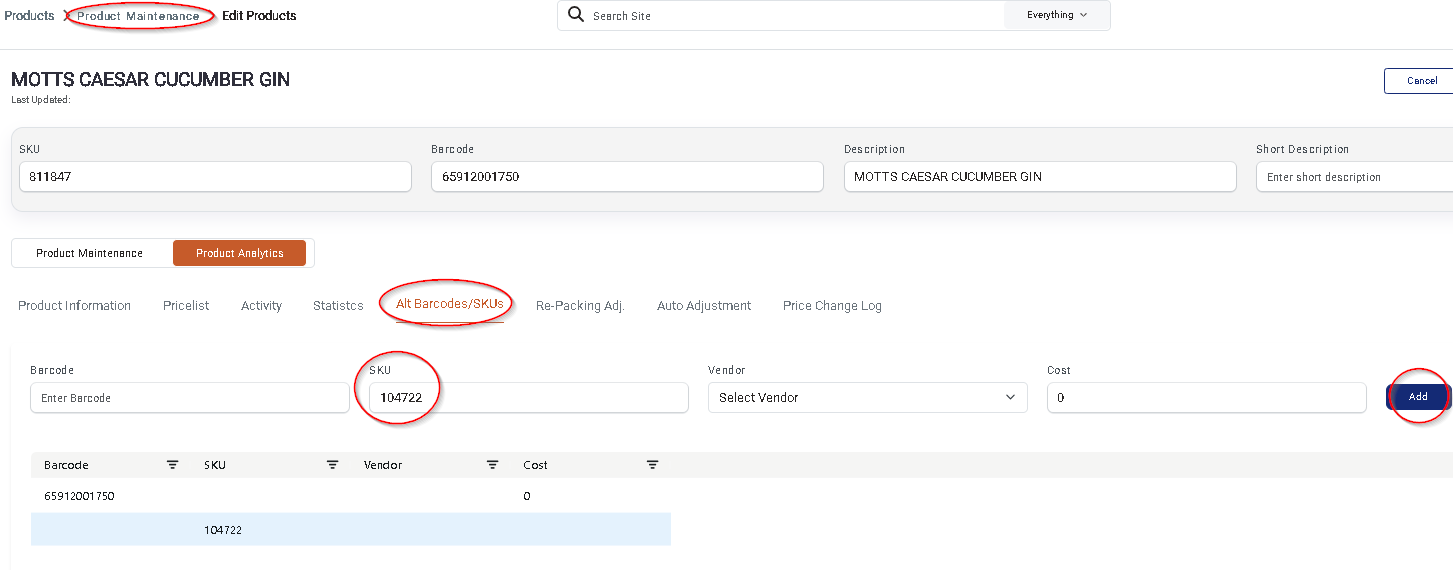Click the search magnifier icon
The width and height of the screenshot is (1453, 570).
click(575, 15)
